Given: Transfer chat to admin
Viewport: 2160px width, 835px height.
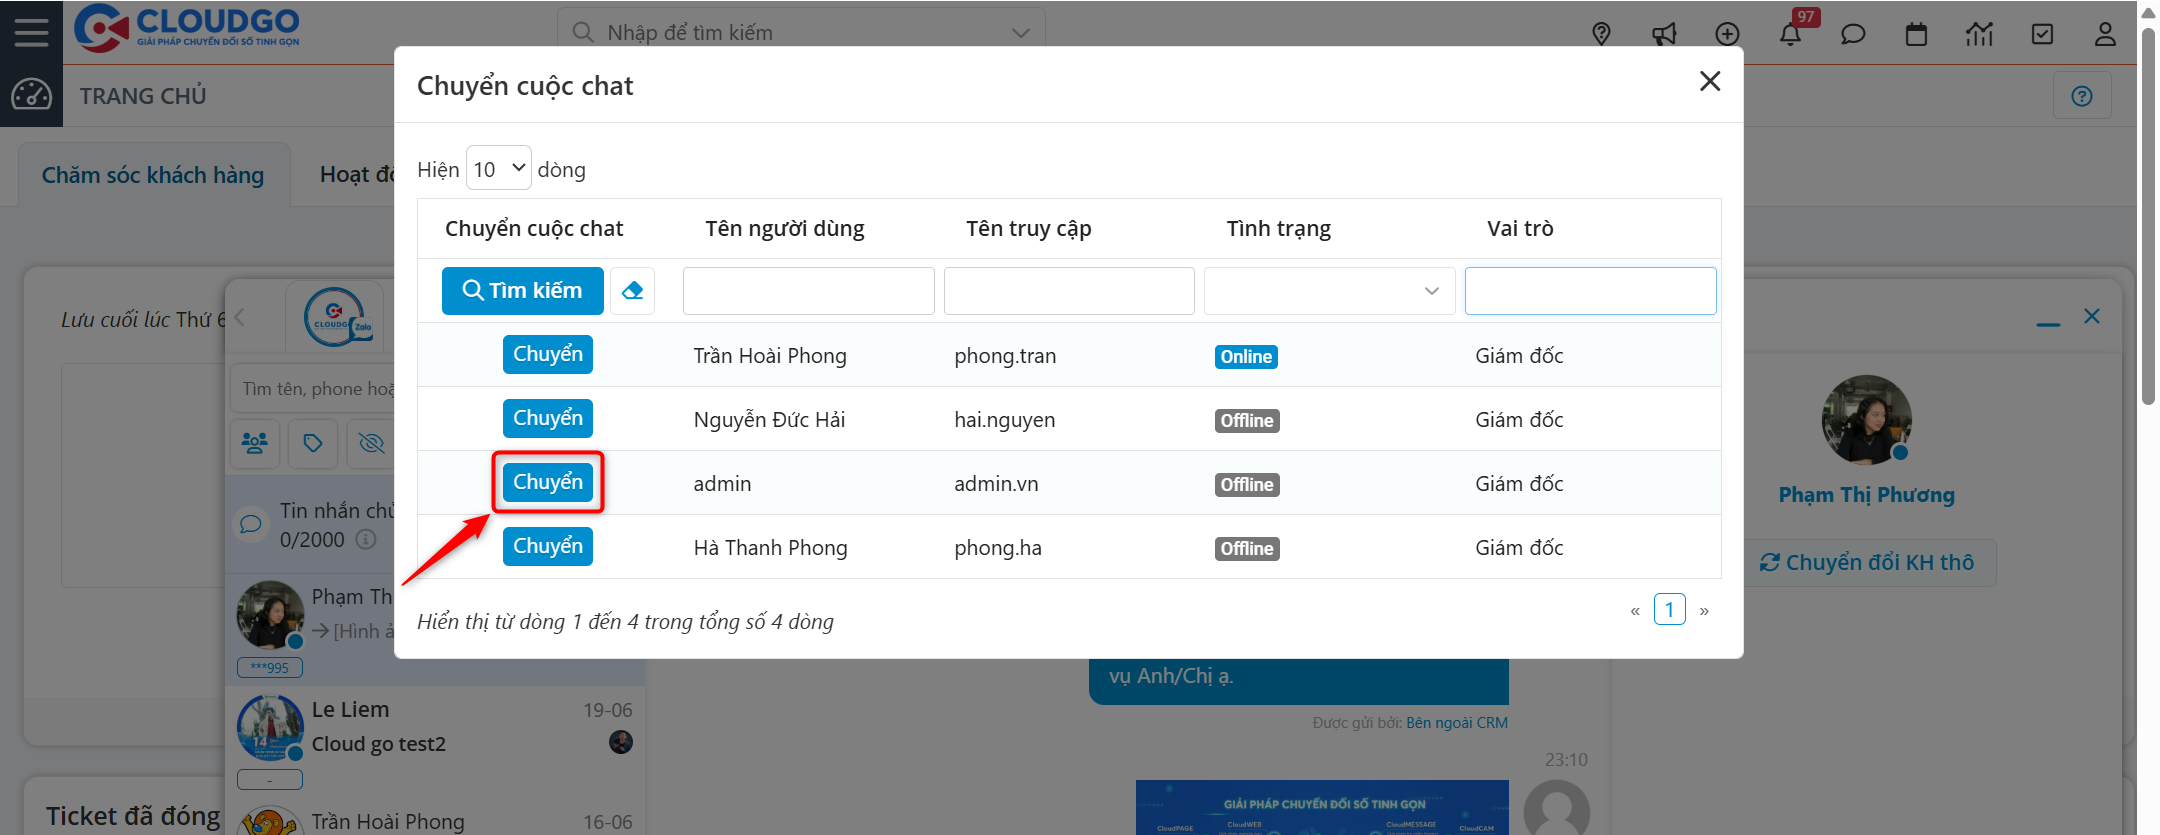Looking at the screenshot, I should [x=548, y=482].
